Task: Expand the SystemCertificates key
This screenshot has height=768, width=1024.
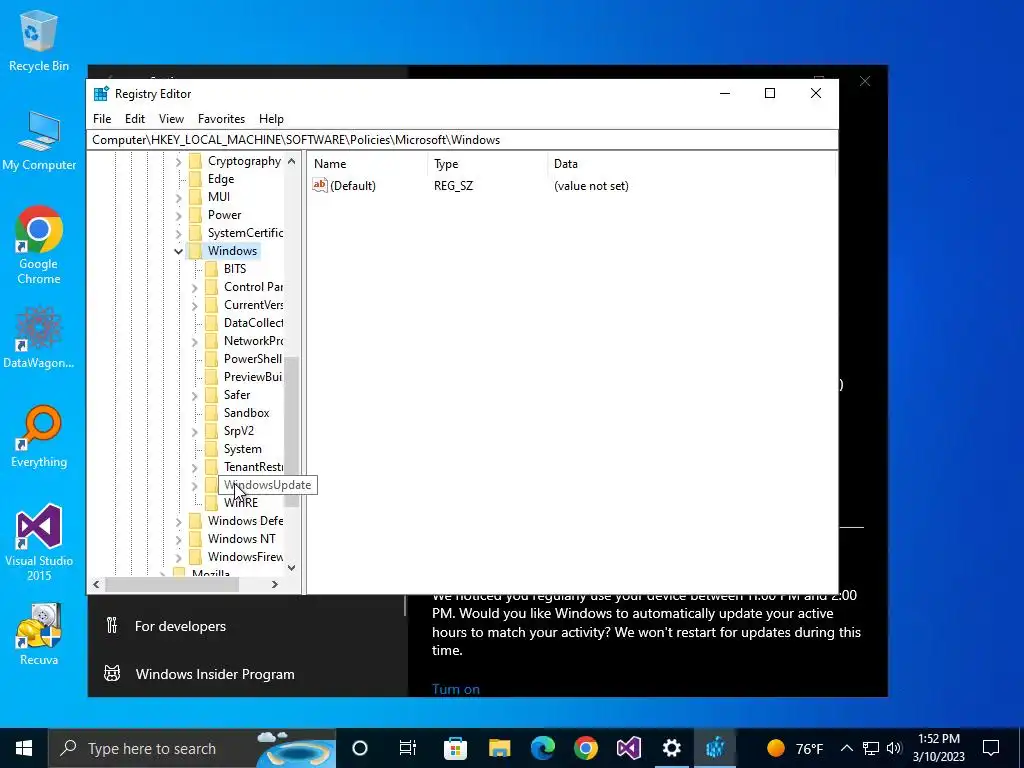Action: [178, 232]
